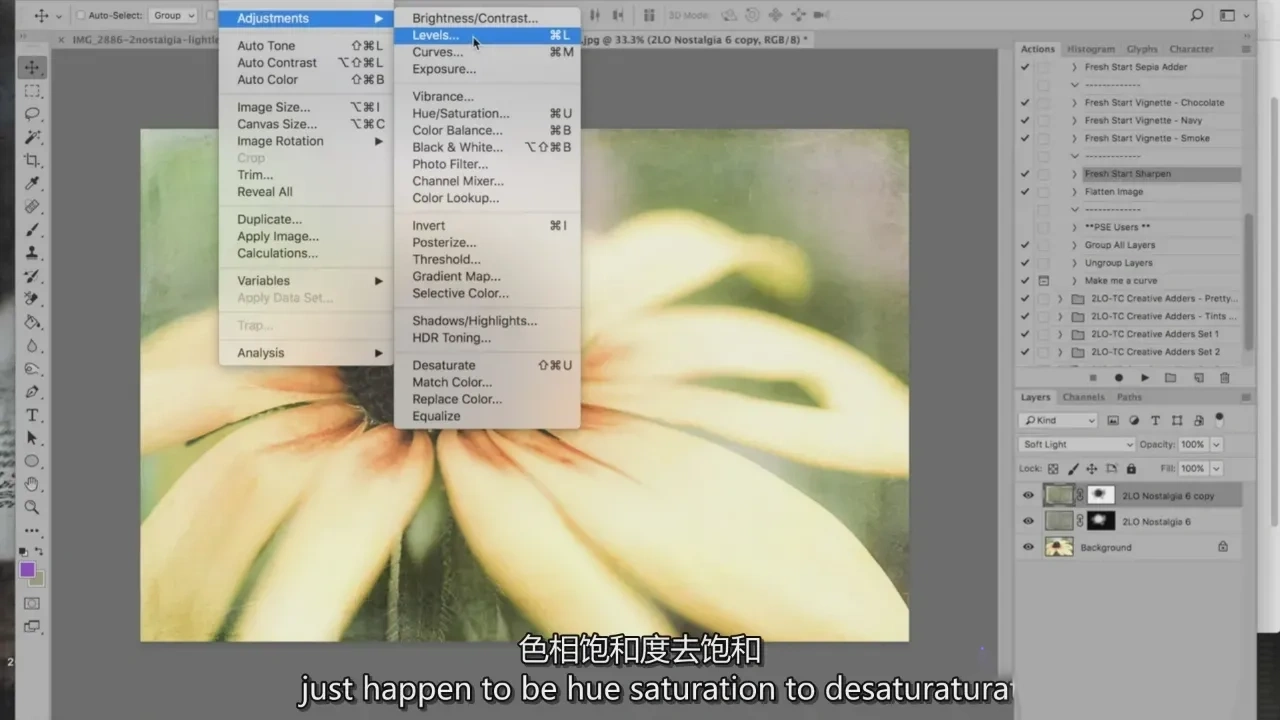Toggle the Auto-Select checkbox
1280x720 pixels.
pos(80,16)
